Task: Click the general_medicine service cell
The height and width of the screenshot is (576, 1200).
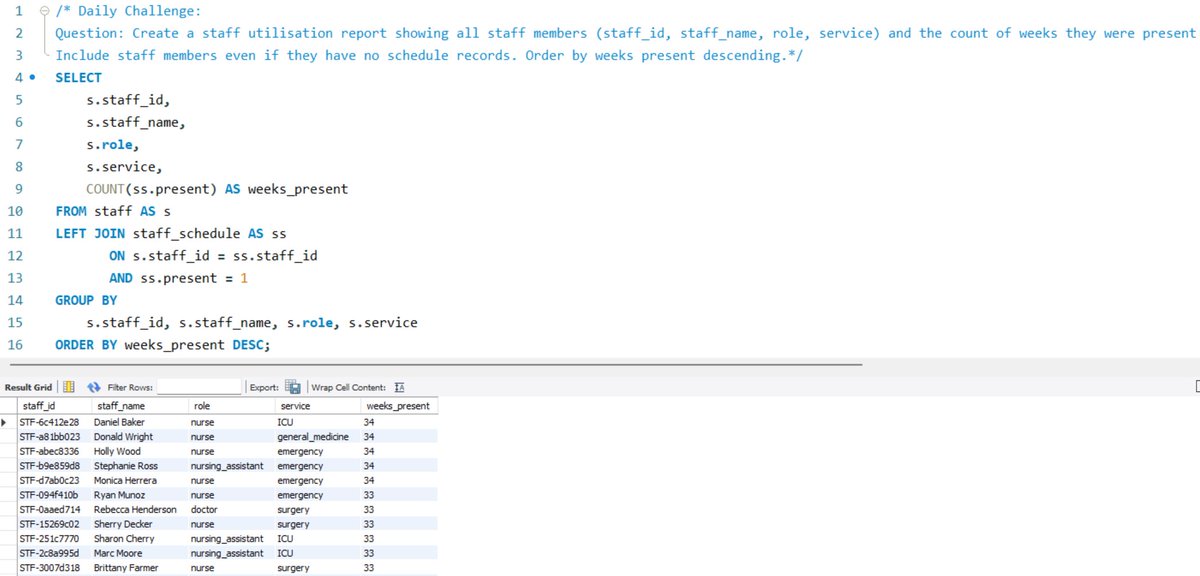Action: (x=318, y=437)
